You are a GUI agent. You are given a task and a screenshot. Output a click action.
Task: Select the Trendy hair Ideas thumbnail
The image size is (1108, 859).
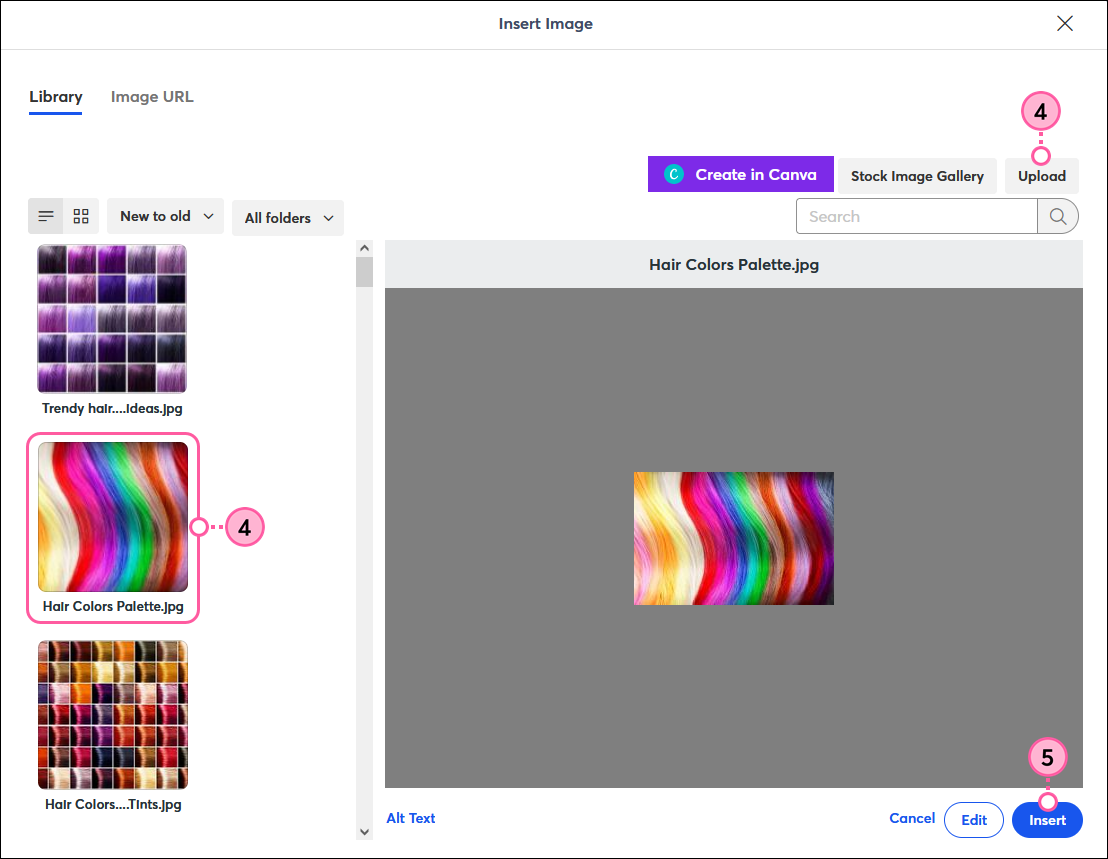click(x=112, y=319)
